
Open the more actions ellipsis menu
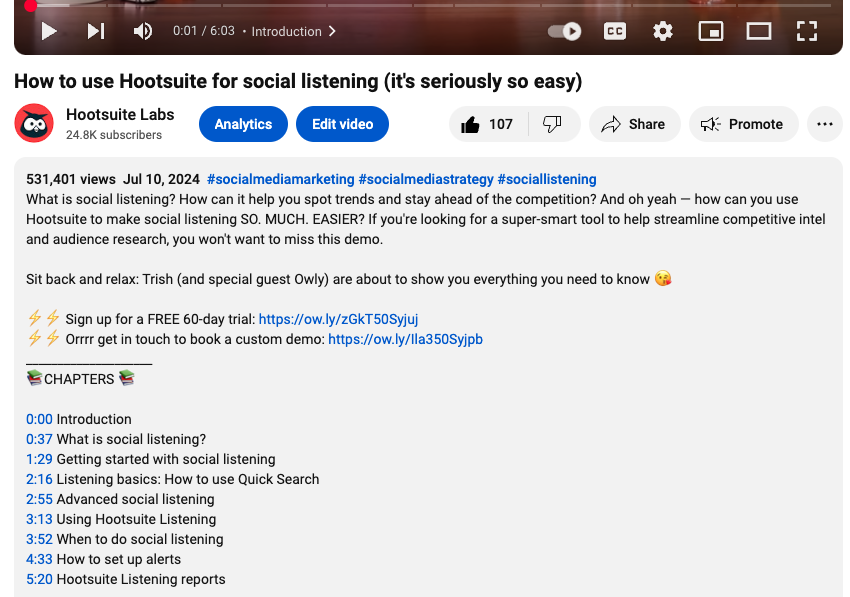pyautogui.click(x=824, y=124)
